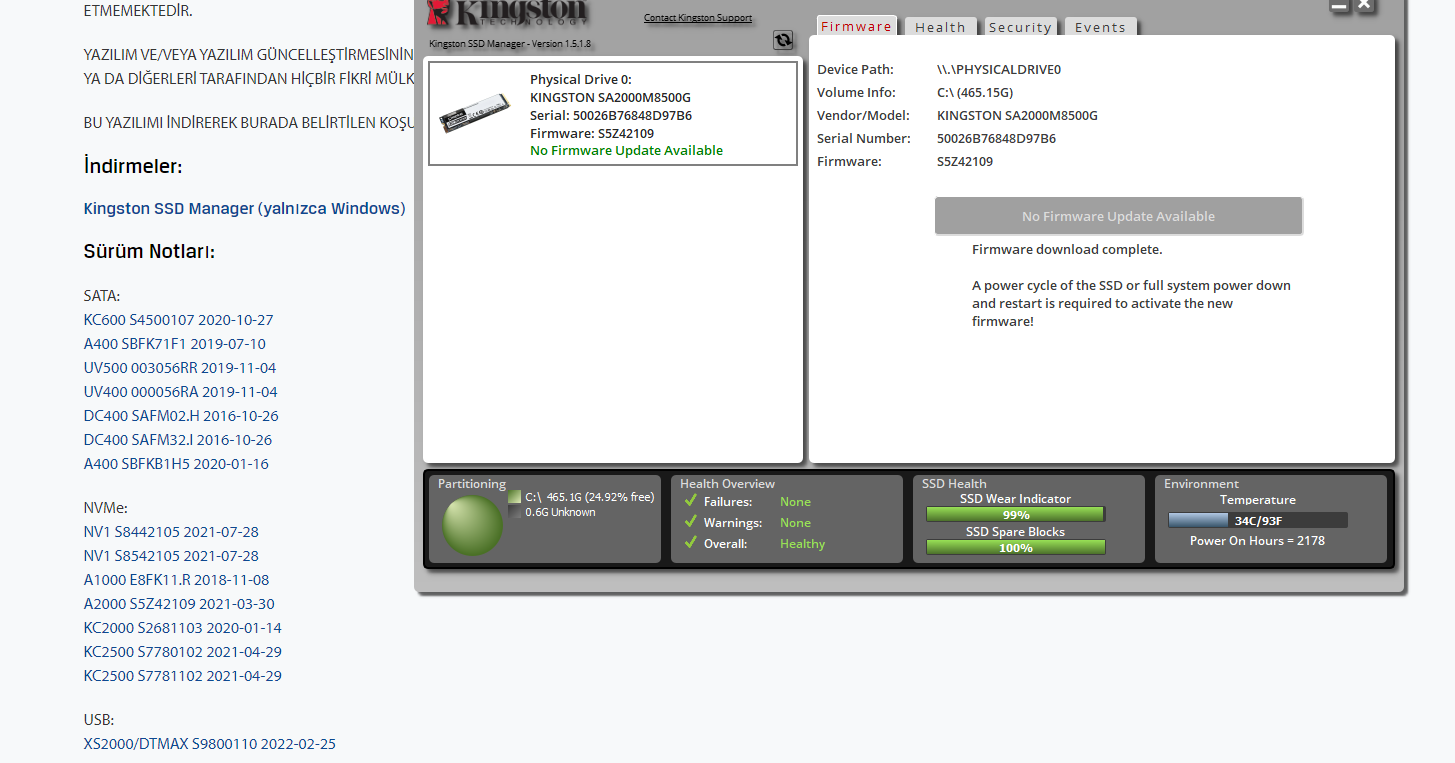
Task: Click the "C:\ (465.15G)" volume info value
Action: pos(975,92)
